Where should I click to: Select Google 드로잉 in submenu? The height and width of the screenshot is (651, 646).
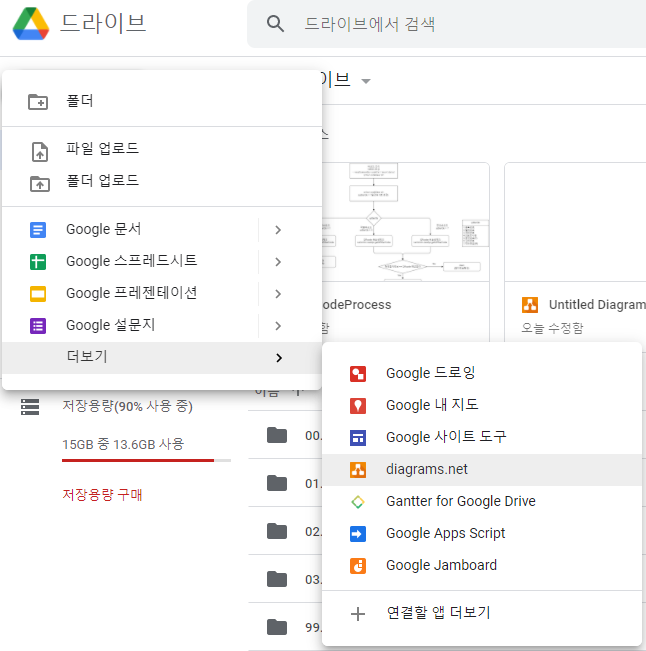tap(482, 373)
